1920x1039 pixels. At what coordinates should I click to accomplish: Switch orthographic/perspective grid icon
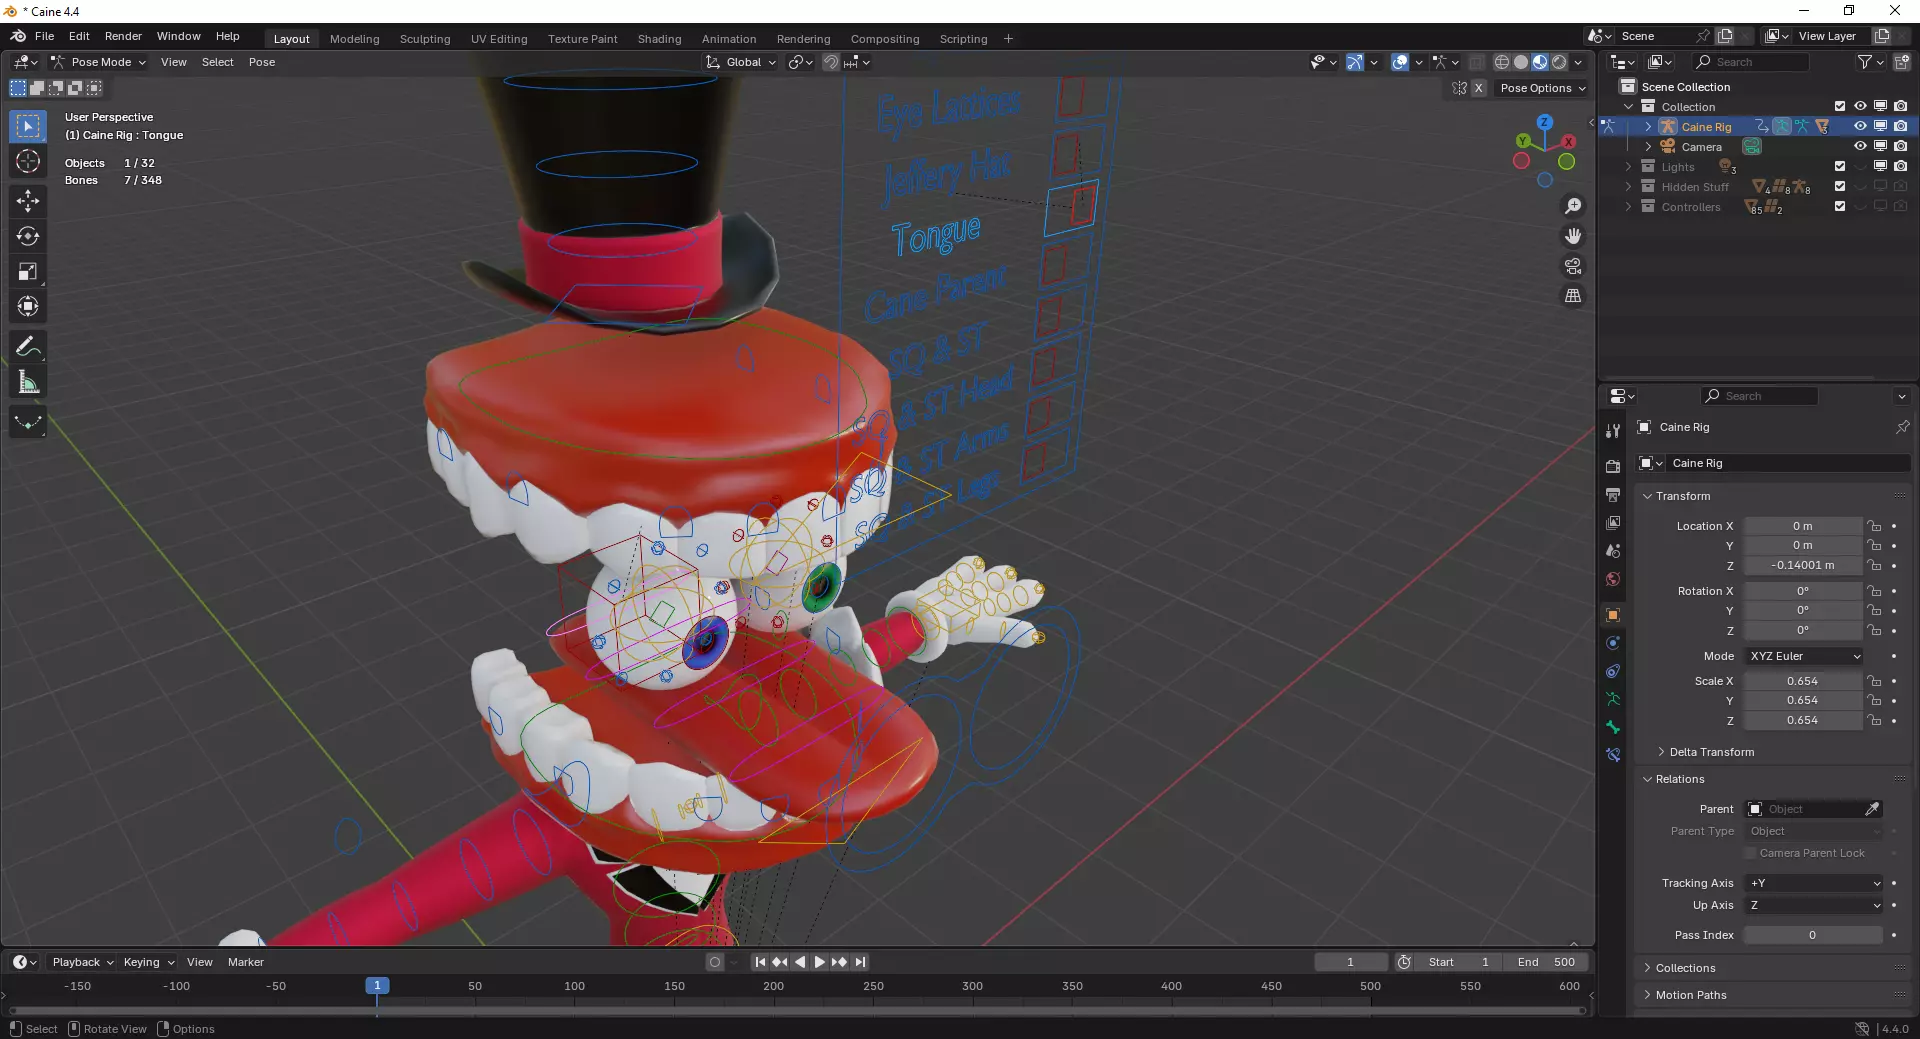[1573, 296]
